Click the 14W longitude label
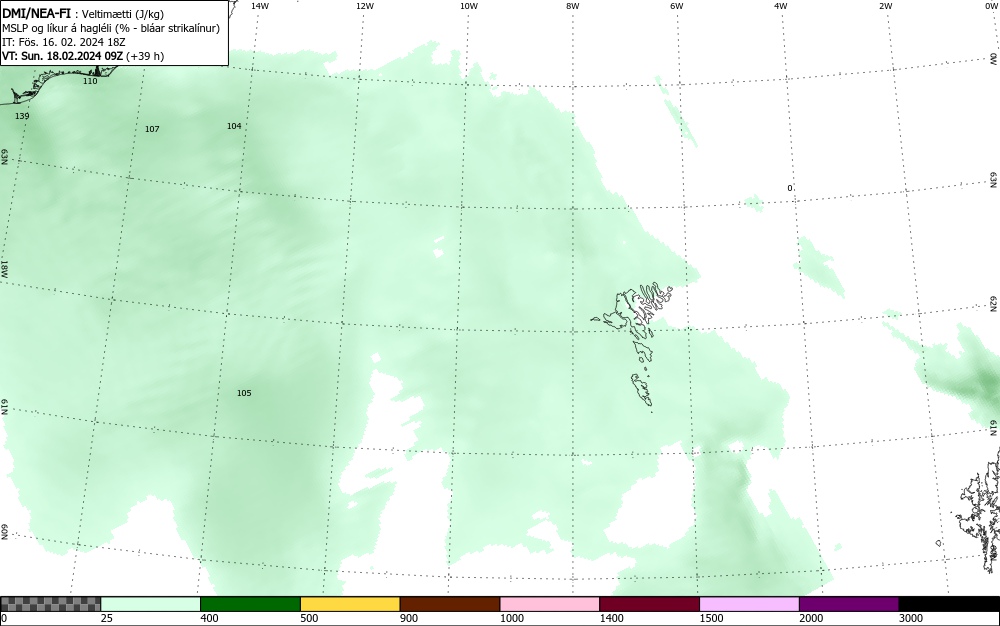 click(x=260, y=6)
